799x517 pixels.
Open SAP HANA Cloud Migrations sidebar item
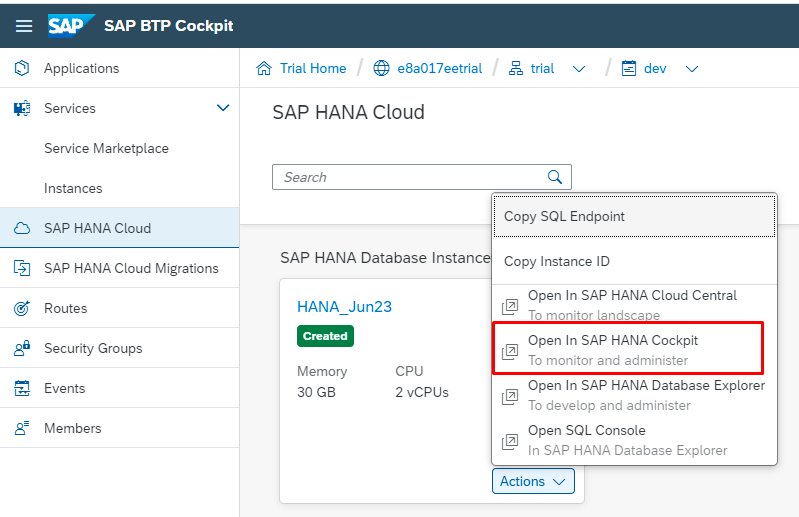point(119,268)
